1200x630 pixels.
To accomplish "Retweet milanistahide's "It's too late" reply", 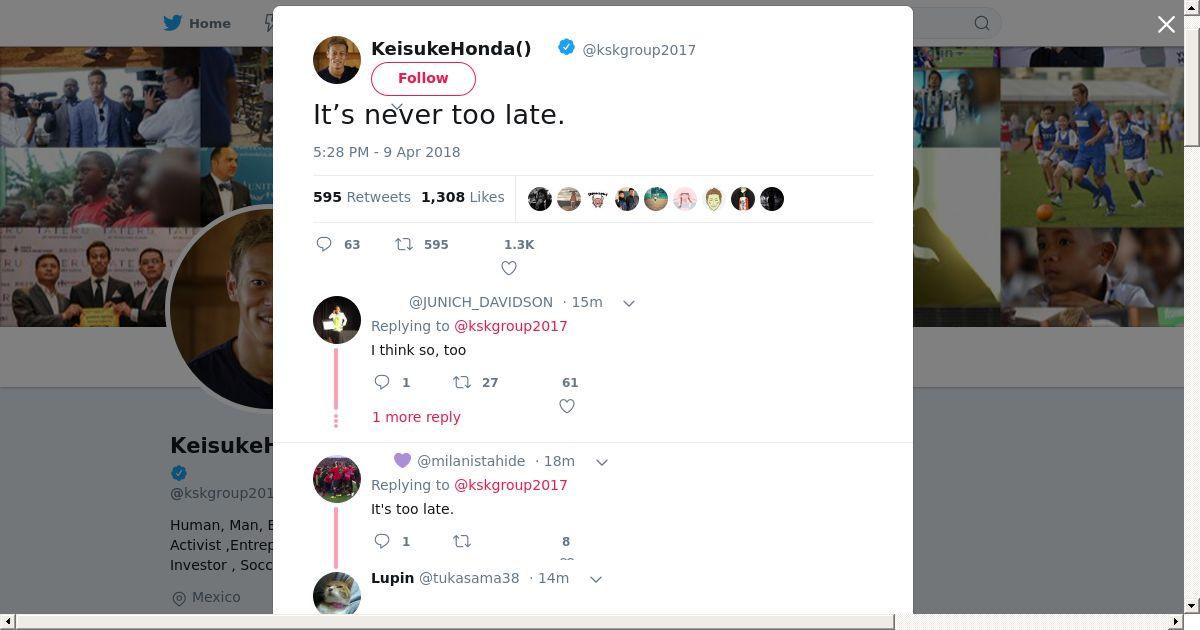I will [x=462, y=541].
